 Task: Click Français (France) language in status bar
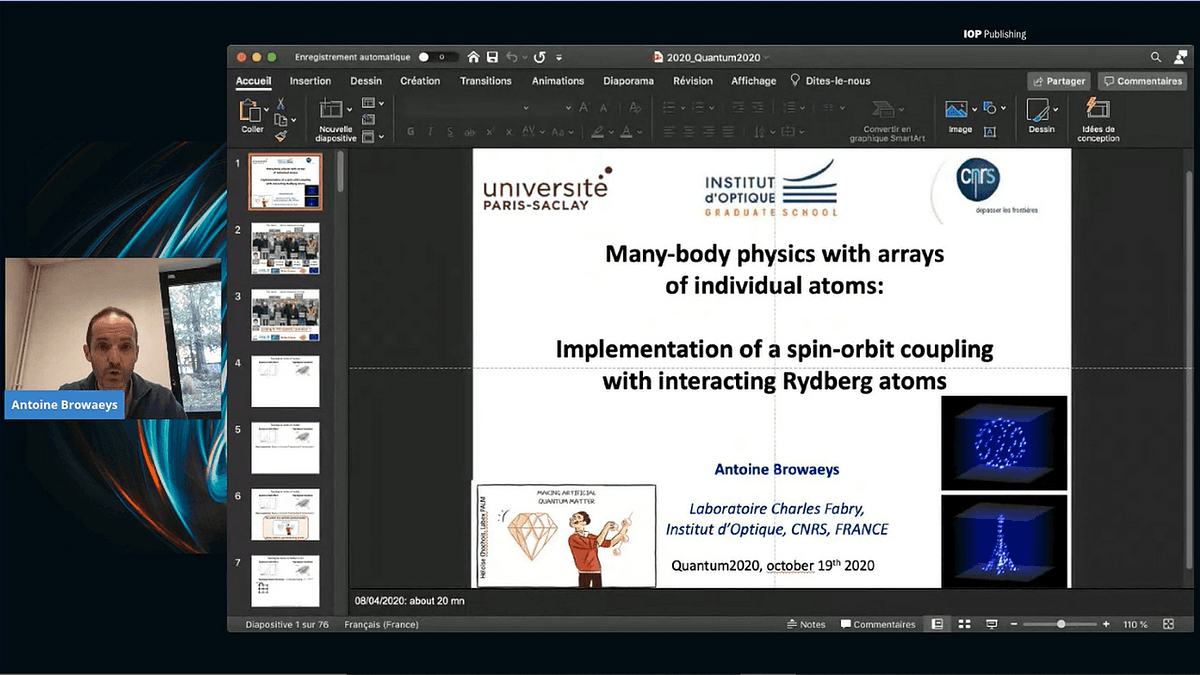(x=381, y=624)
